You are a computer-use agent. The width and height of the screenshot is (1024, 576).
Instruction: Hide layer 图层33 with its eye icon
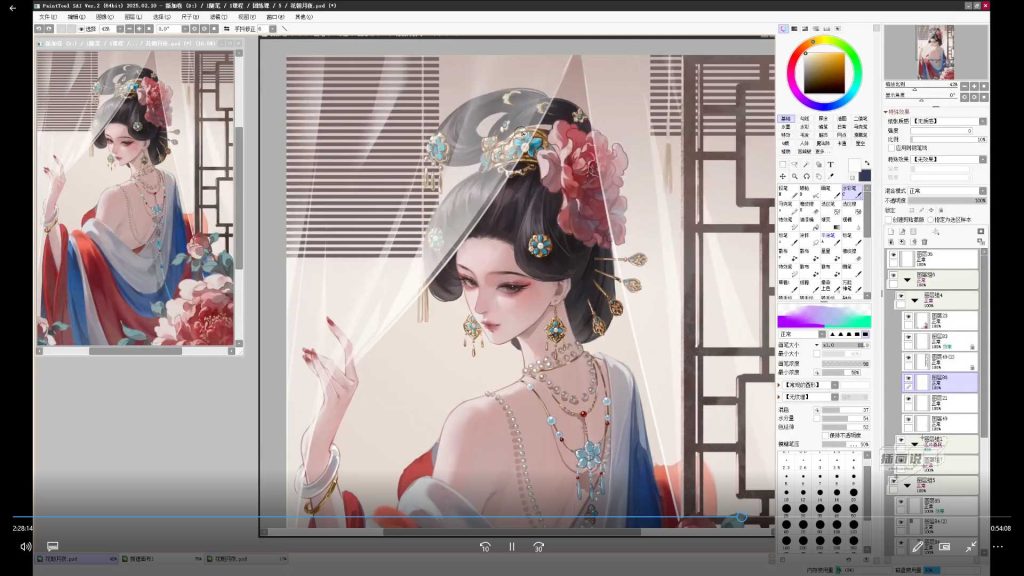coord(908,338)
